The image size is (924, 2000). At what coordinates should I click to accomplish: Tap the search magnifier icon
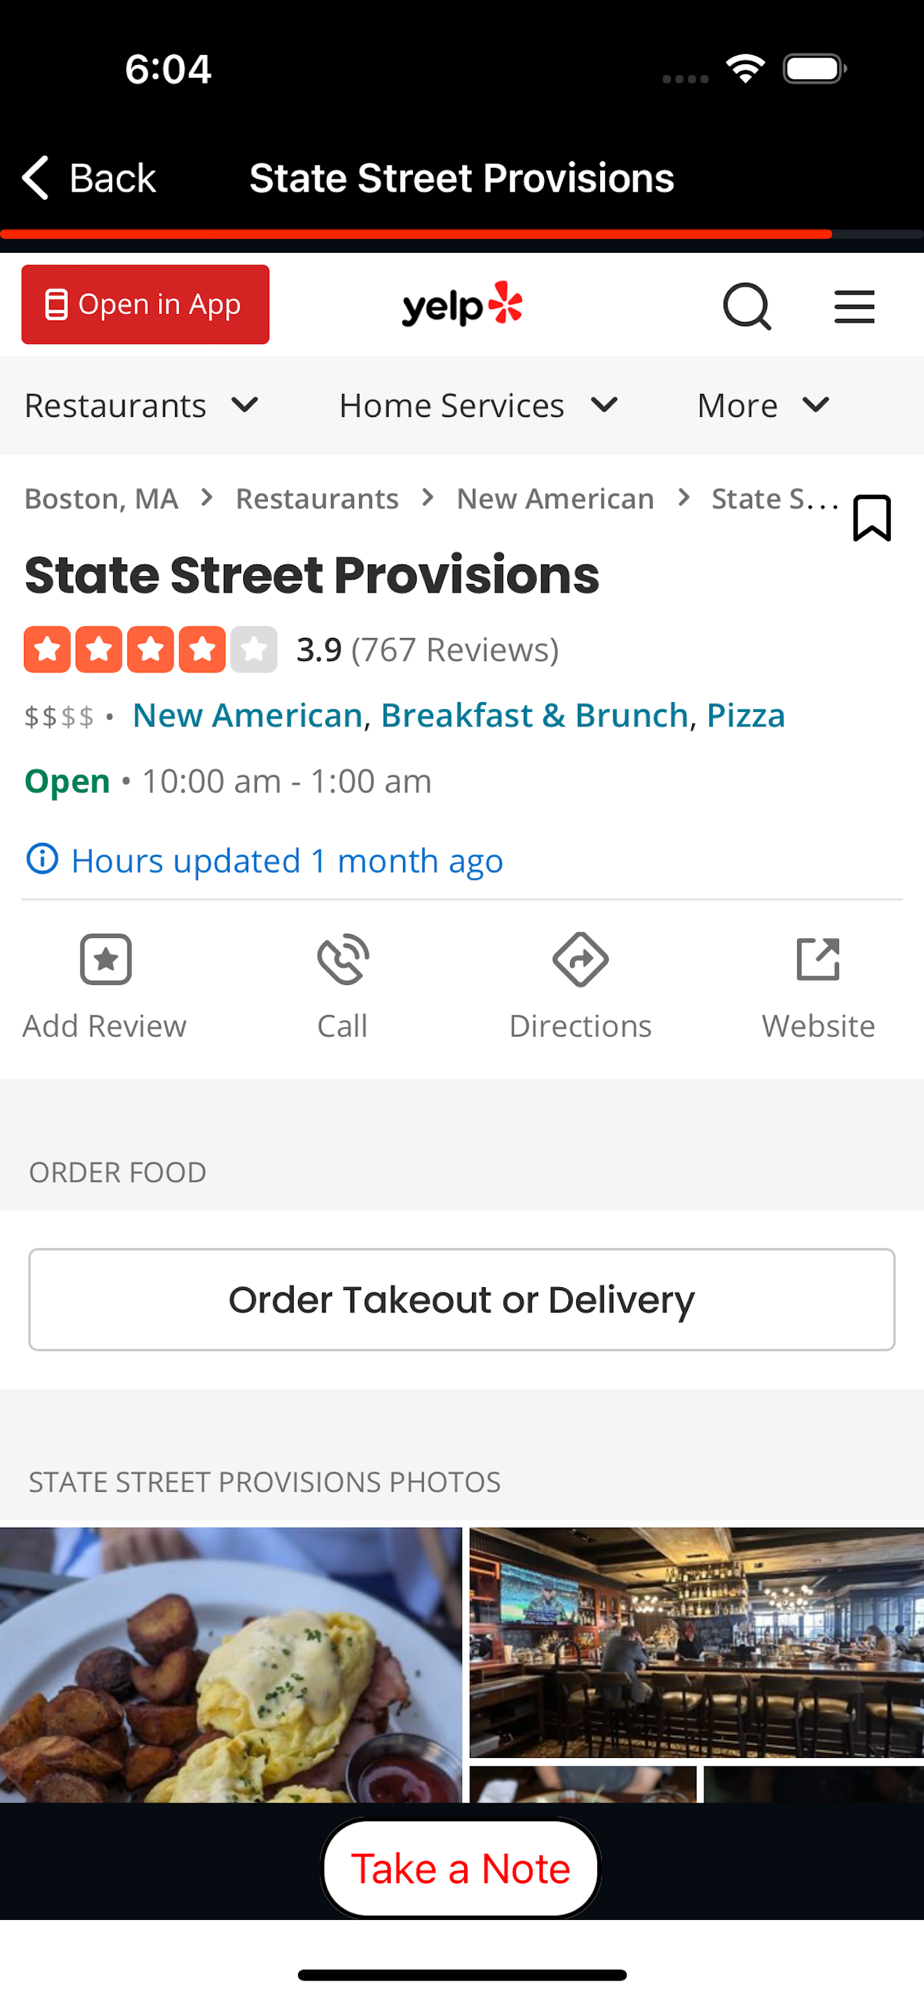[x=747, y=306]
